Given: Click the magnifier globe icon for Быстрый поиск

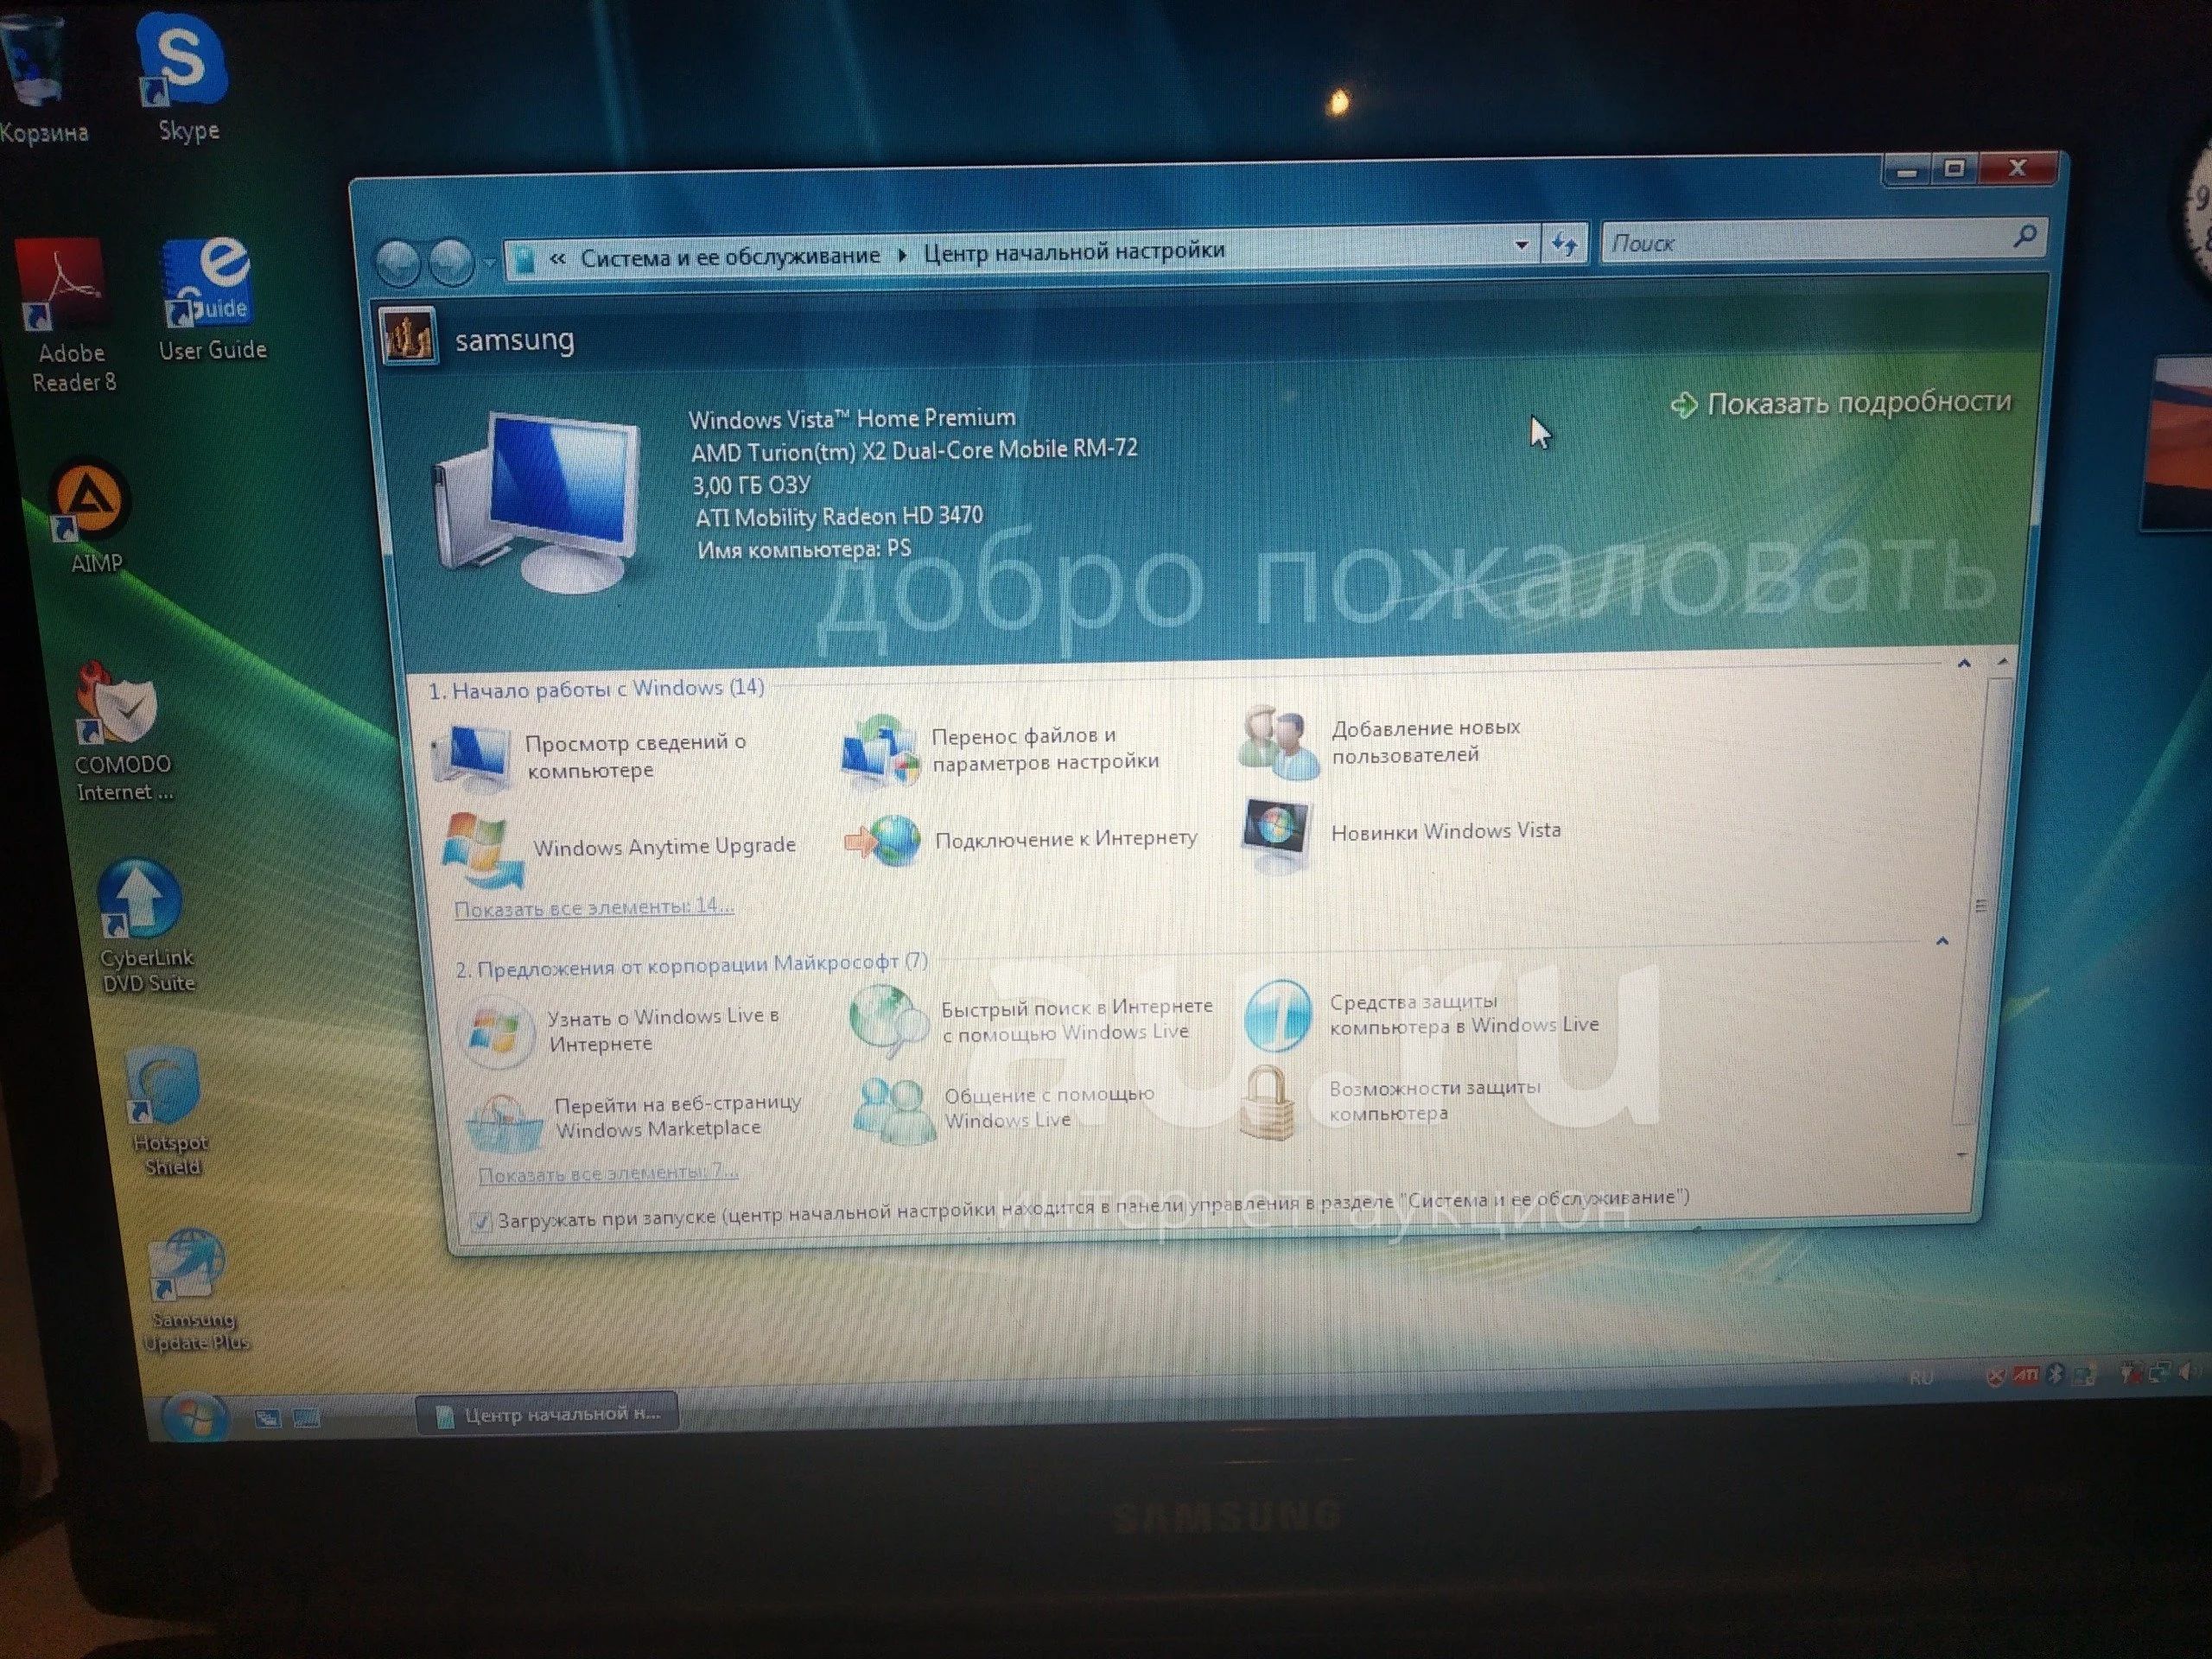Looking at the screenshot, I should pos(888,1020).
